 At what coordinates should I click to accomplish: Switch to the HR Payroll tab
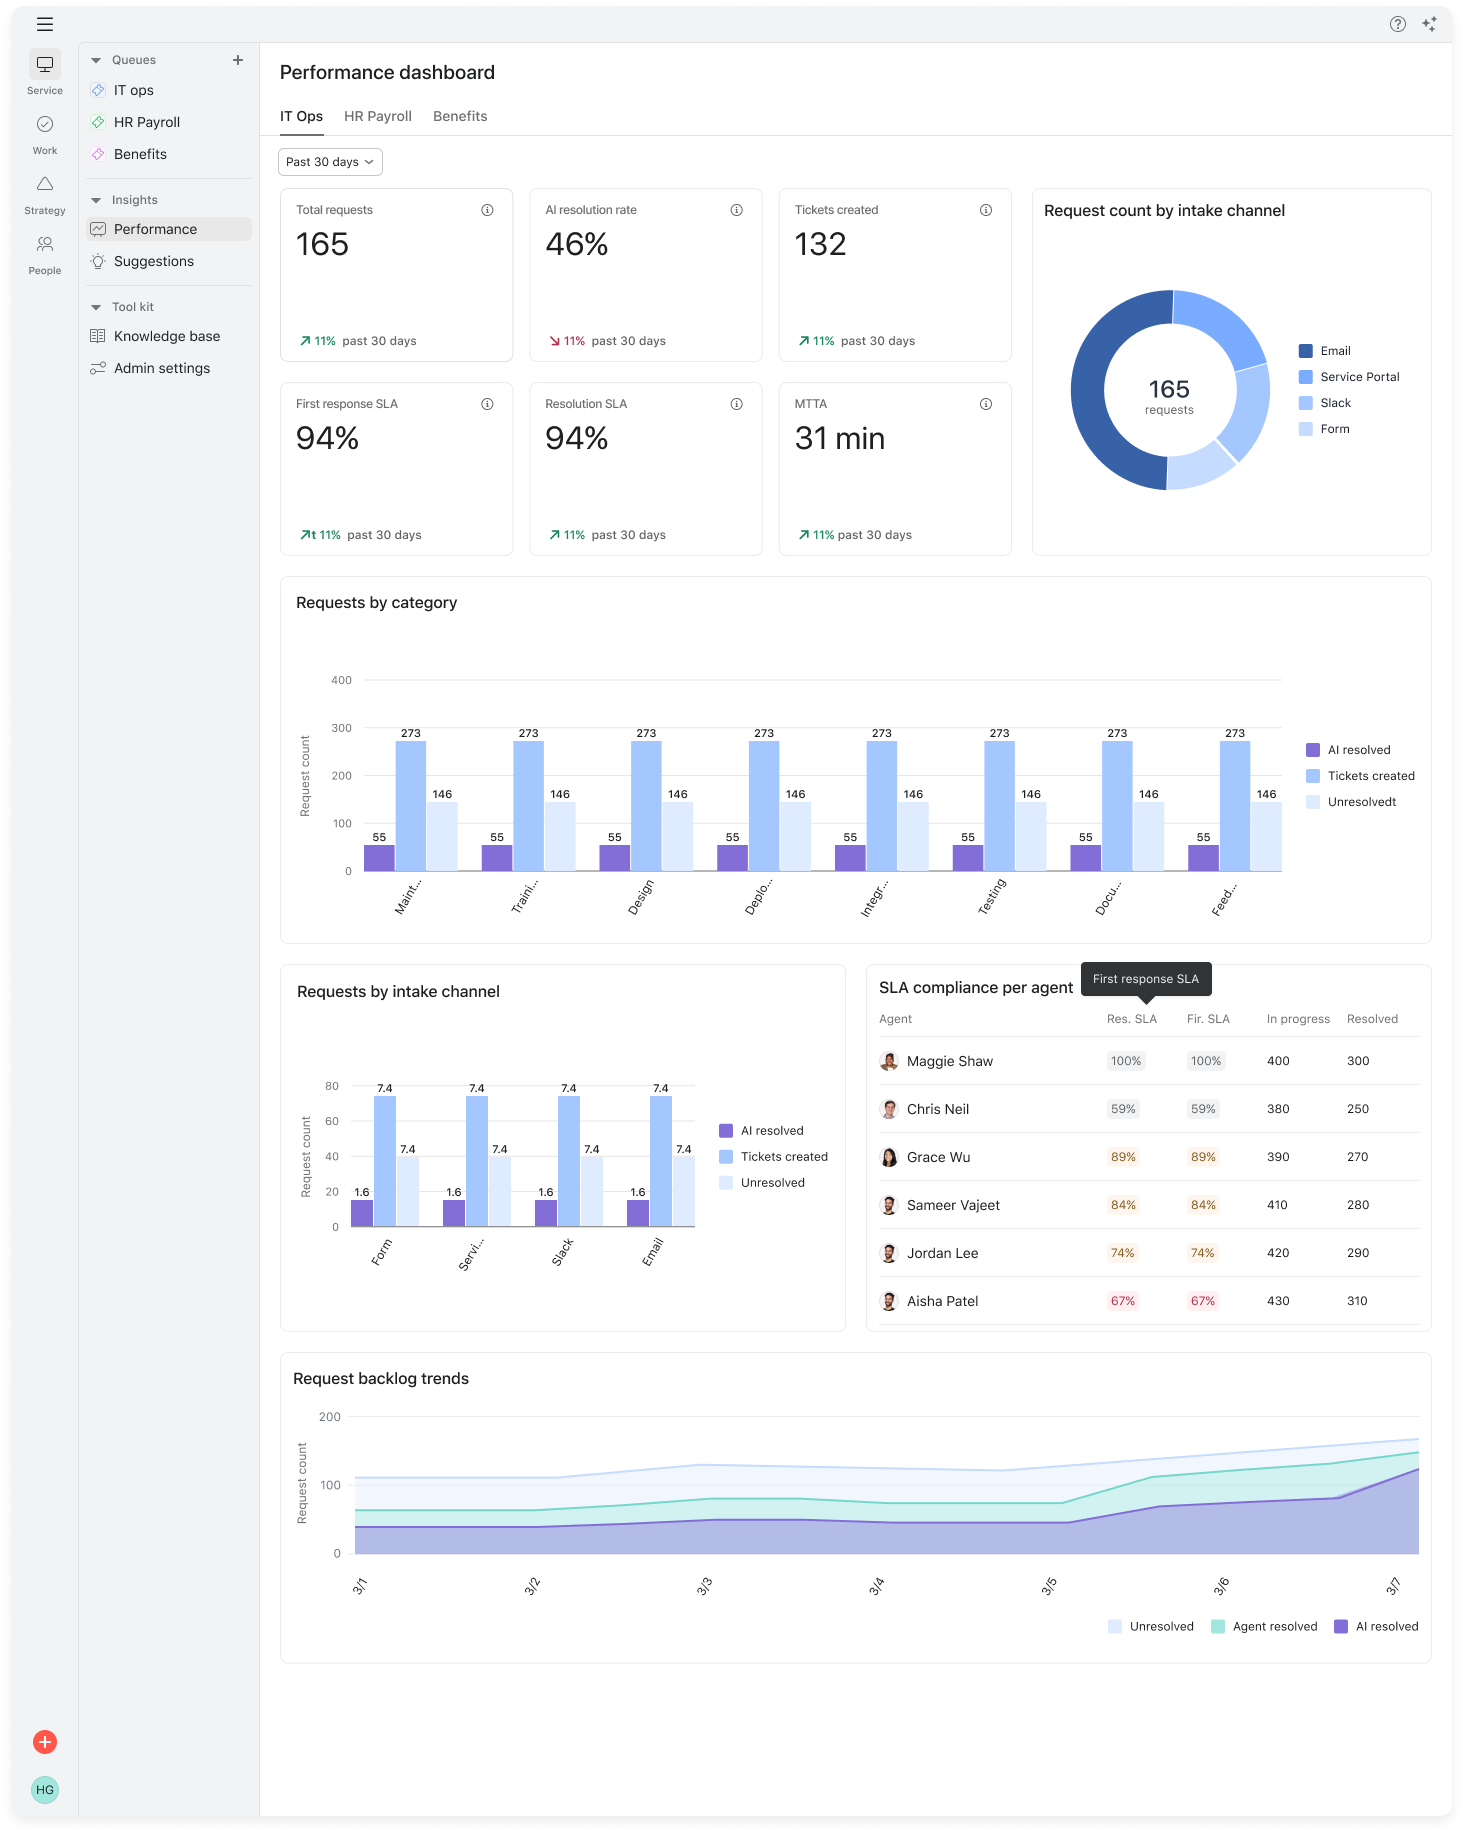point(378,116)
